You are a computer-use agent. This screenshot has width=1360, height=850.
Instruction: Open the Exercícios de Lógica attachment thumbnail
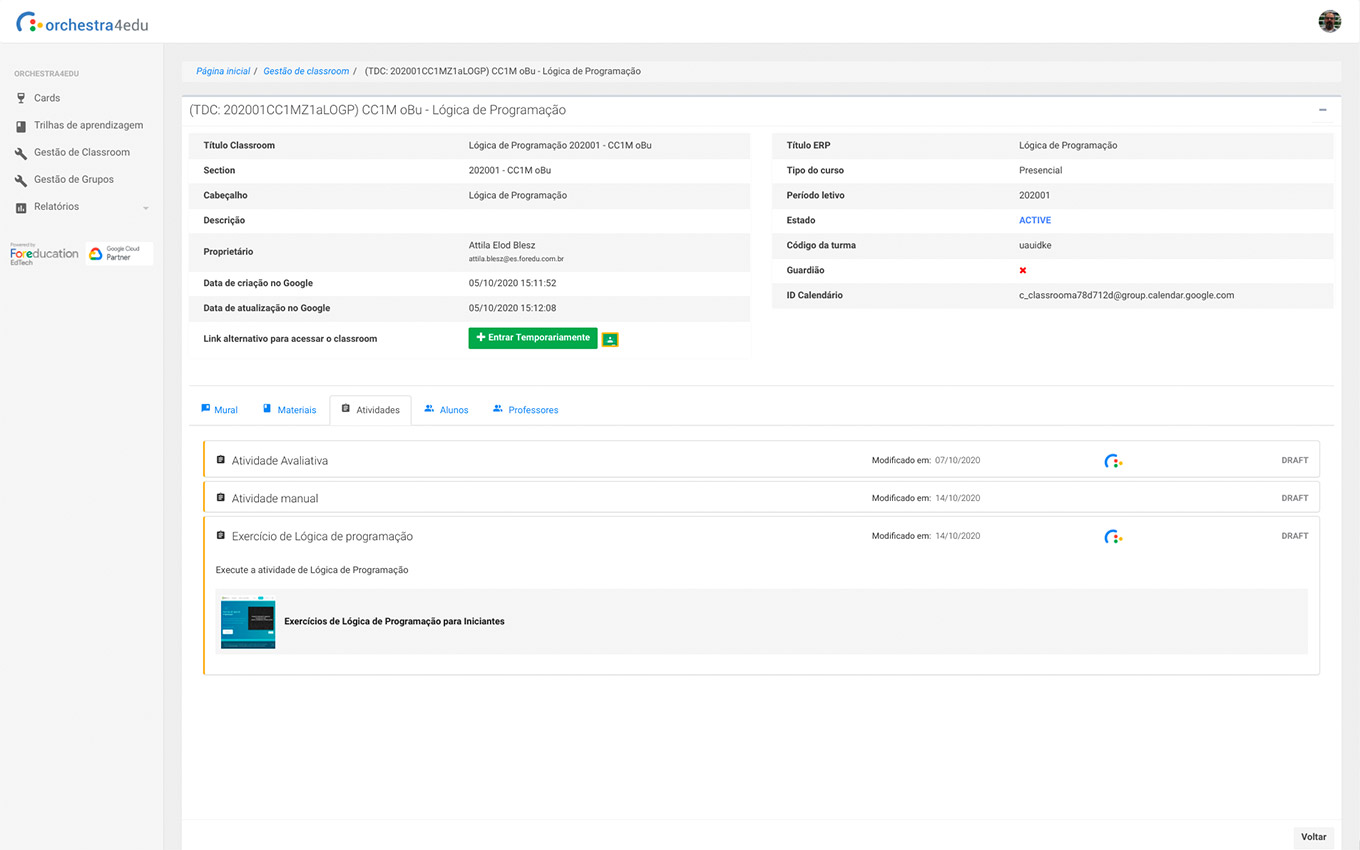tap(248, 622)
